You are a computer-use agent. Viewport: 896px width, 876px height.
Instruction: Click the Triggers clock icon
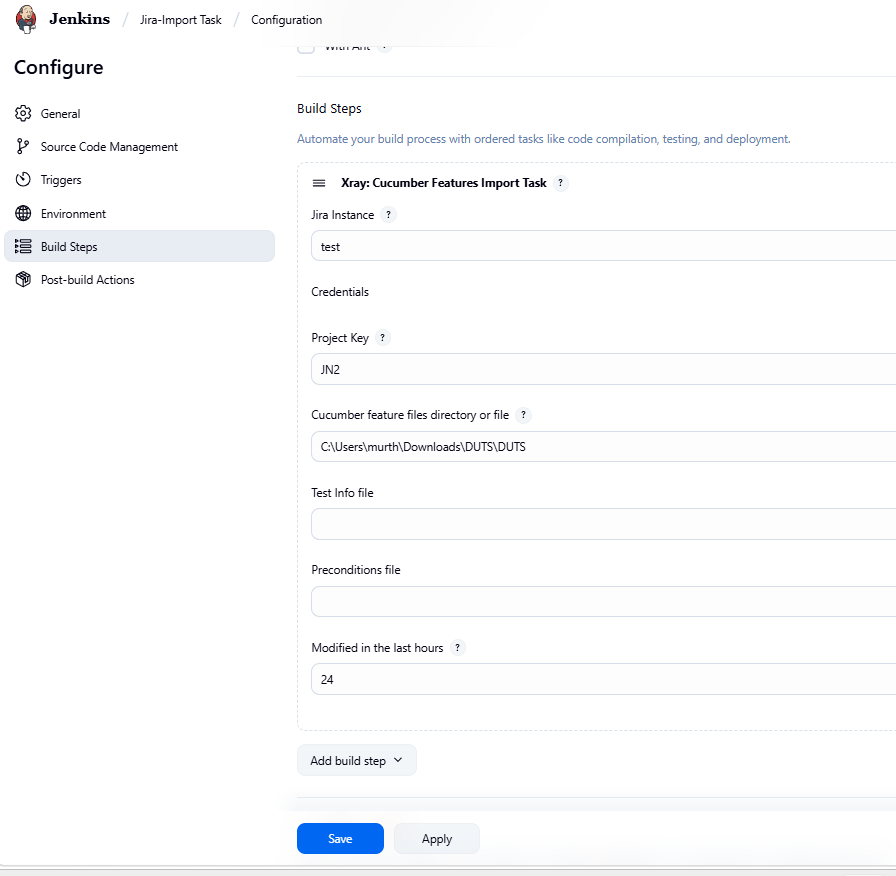coord(23,179)
